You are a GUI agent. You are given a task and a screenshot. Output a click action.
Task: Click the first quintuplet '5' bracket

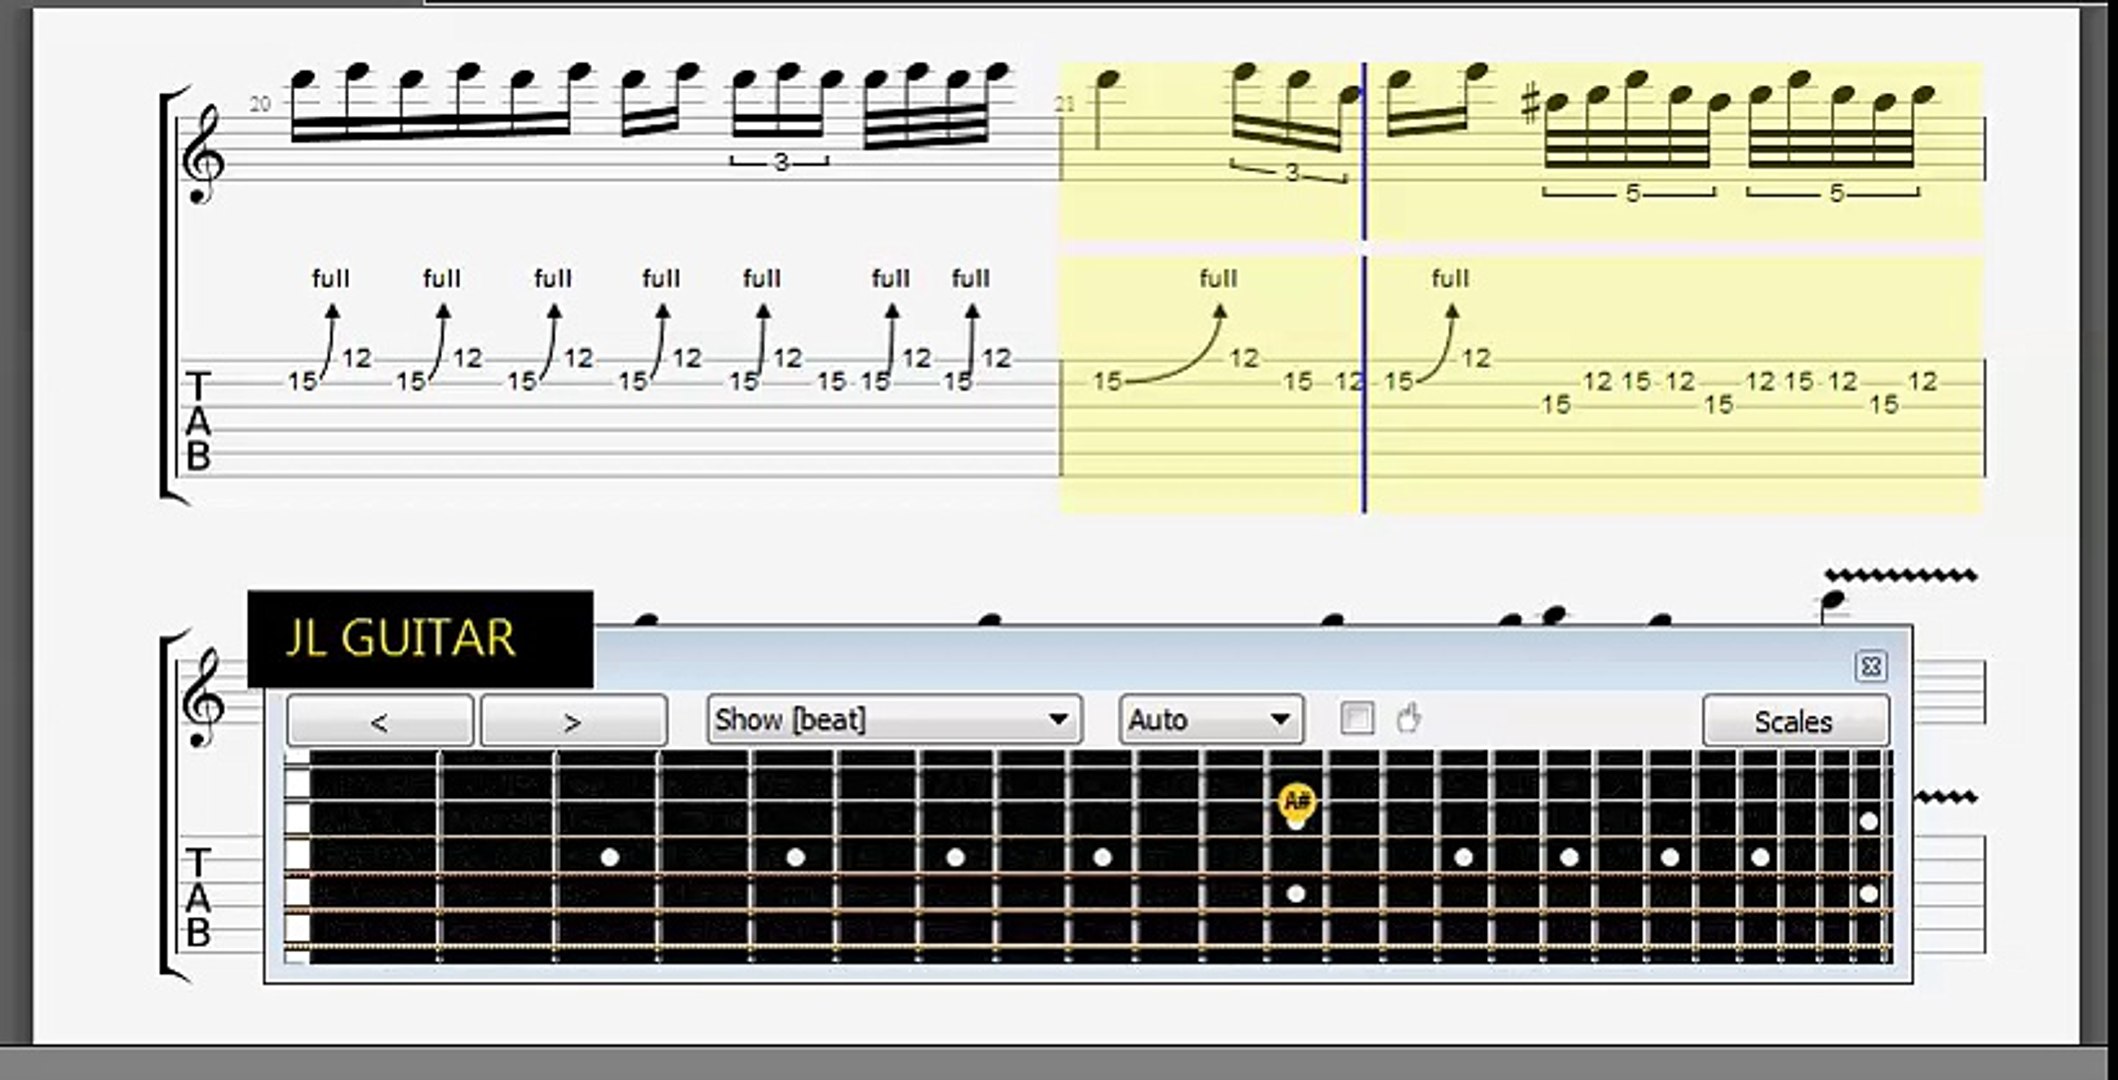[x=1631, y=193]
